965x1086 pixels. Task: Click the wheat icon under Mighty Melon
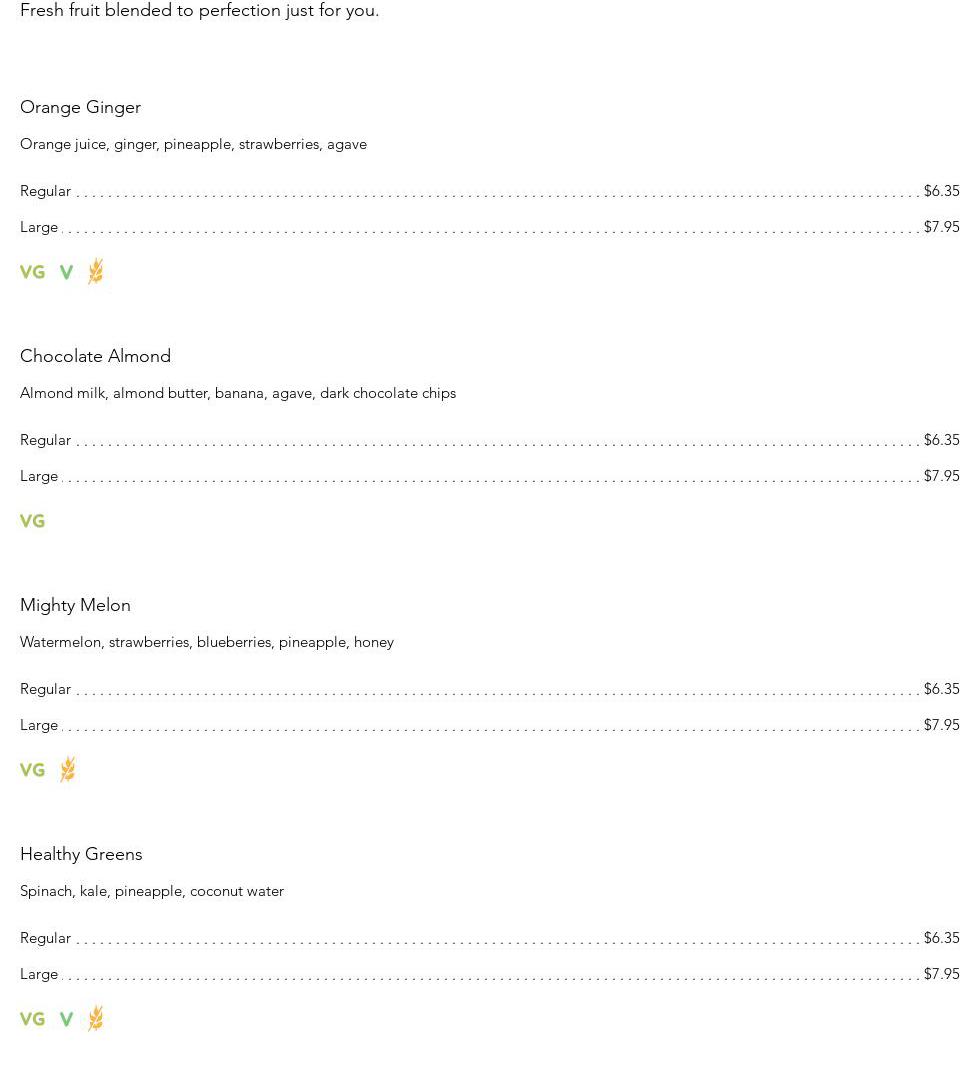pos(67,769)
